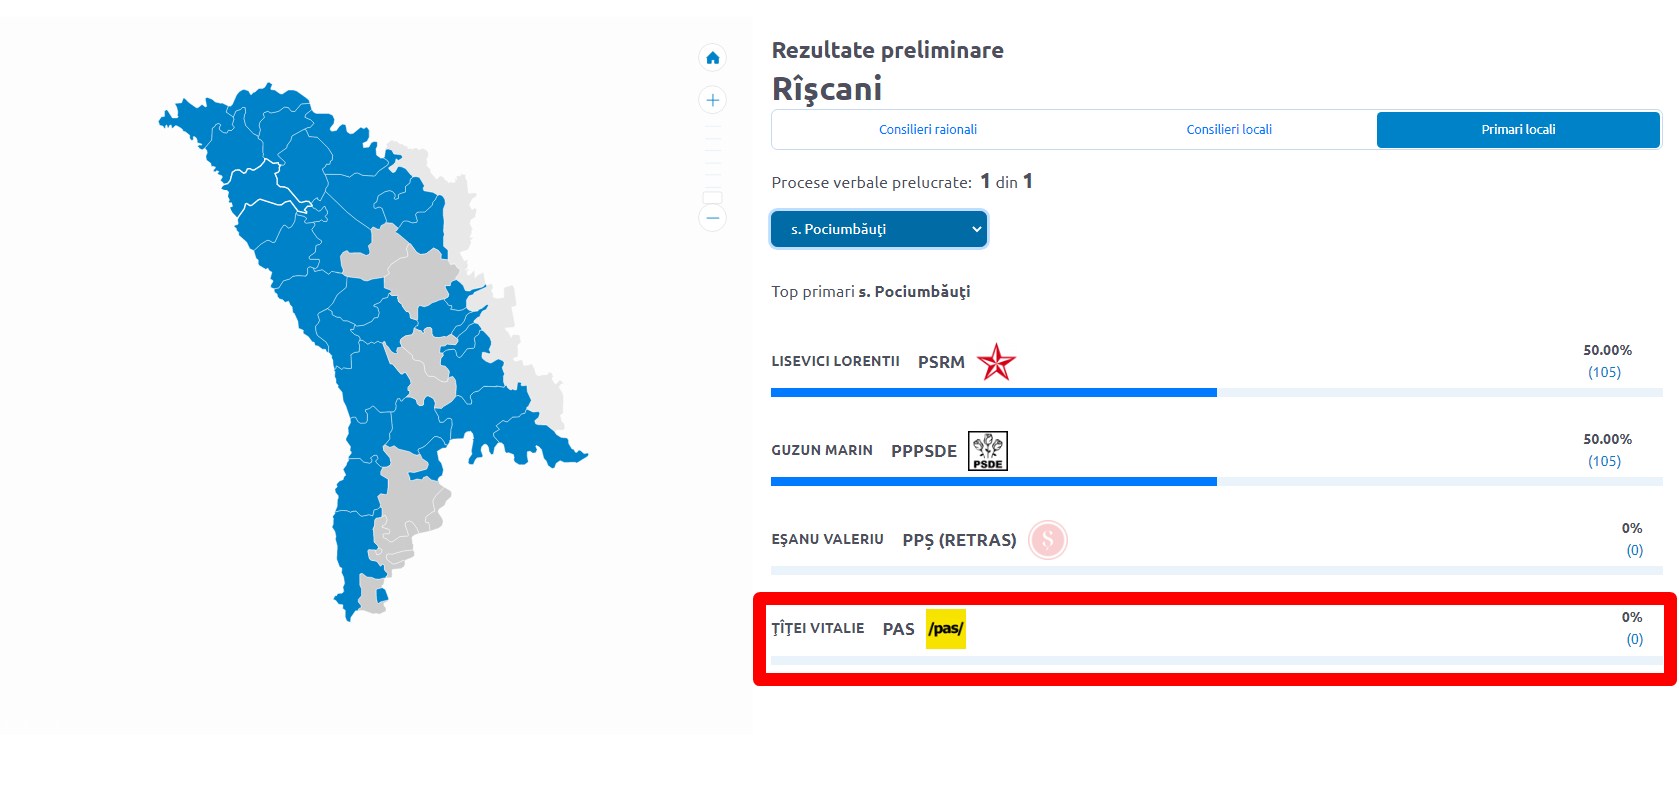Click the PSDE party logo
This screenshot has height=794, width=1679.
click(988, 451)
